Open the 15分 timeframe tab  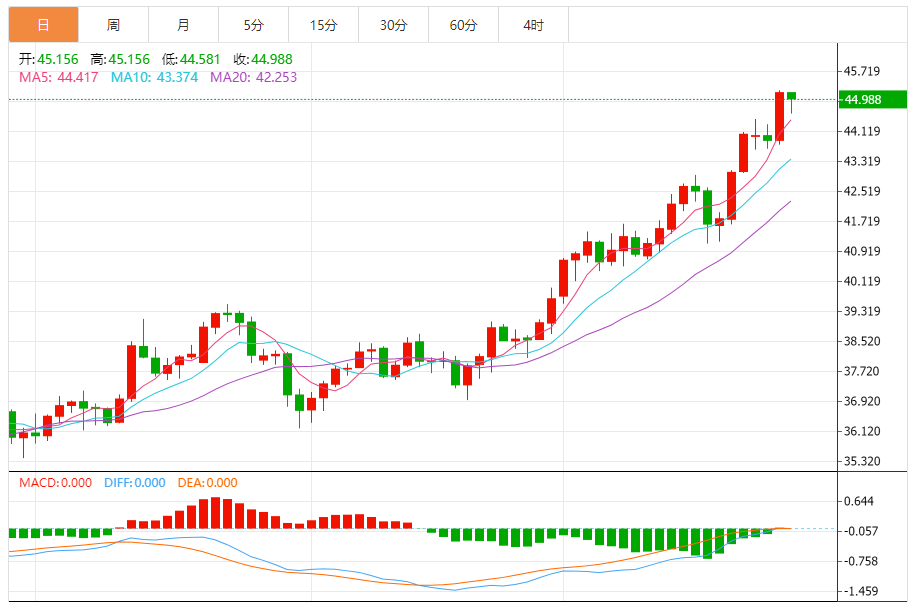[x=323, y=25]
